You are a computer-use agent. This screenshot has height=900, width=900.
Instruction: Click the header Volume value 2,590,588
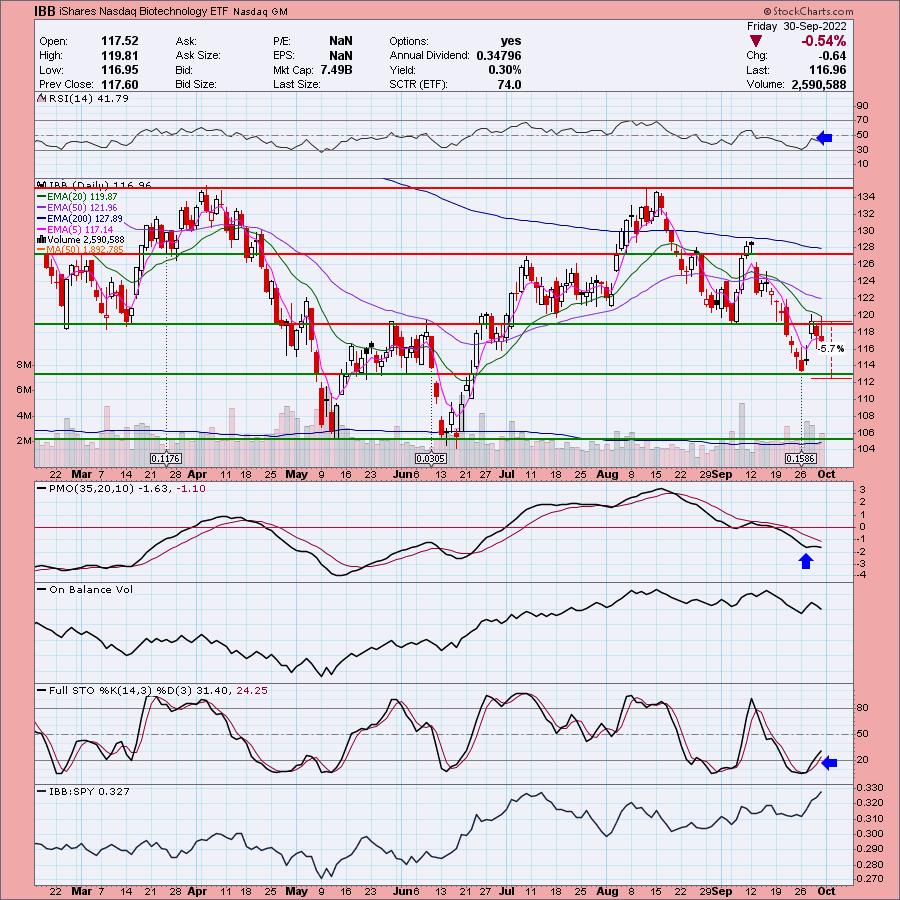click(x=818, y=84)
